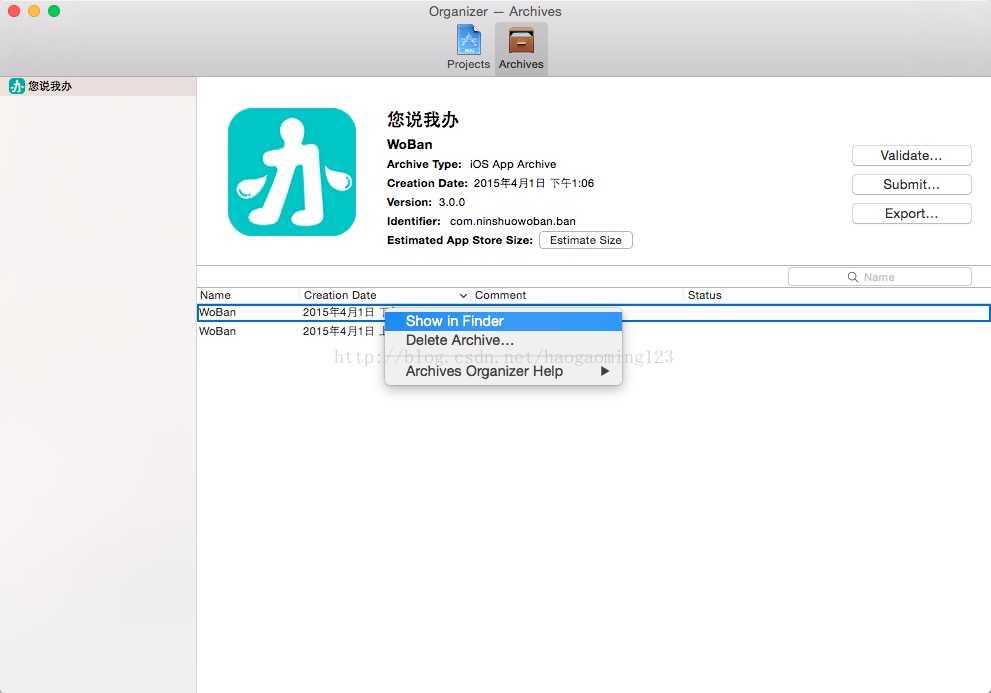
Task: Expand the Archives Organizer Help arrow
Action: pyautogui.click(x=605, y=371)
